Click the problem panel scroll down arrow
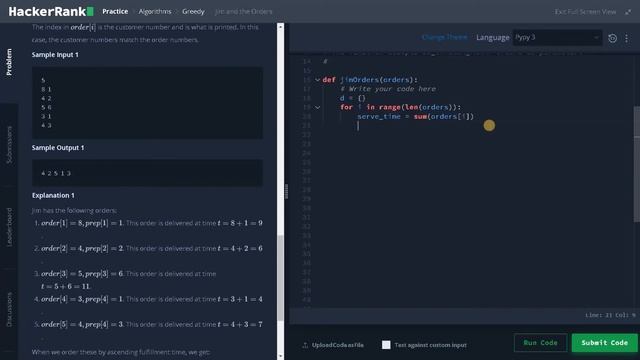 [x=280, y=356]
